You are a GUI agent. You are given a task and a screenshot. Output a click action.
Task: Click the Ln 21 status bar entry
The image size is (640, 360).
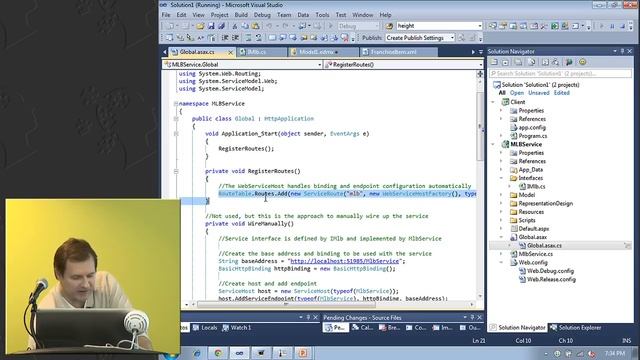click(479, 341)
